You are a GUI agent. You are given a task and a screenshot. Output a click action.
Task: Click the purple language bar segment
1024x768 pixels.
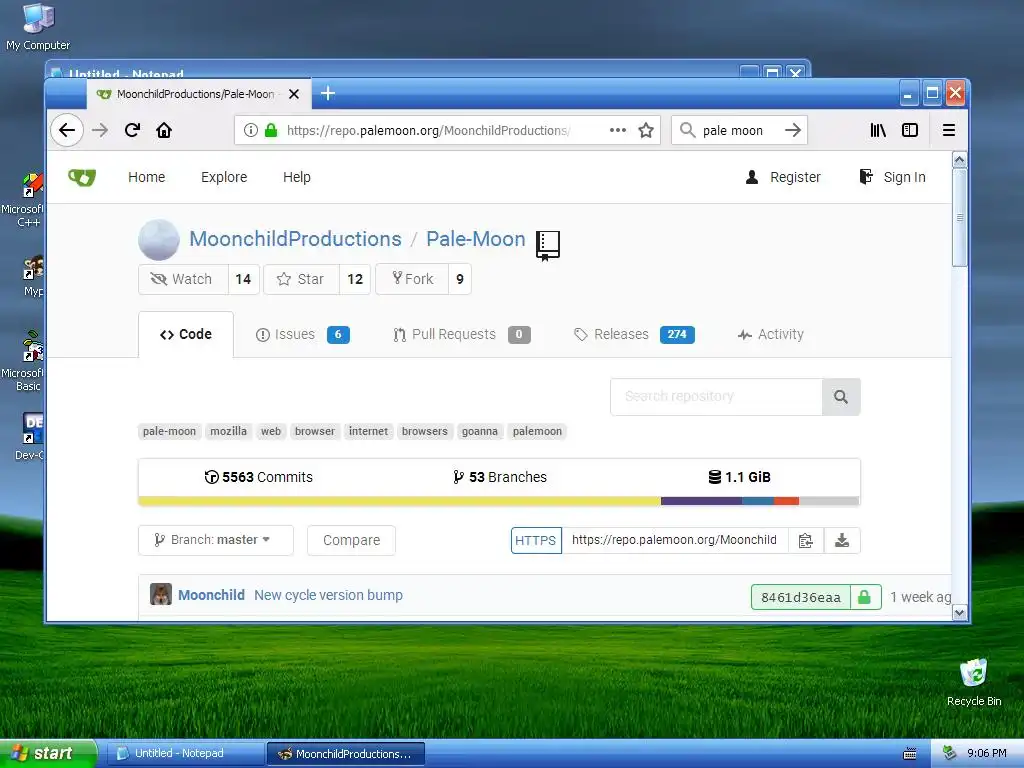(701, 501)
